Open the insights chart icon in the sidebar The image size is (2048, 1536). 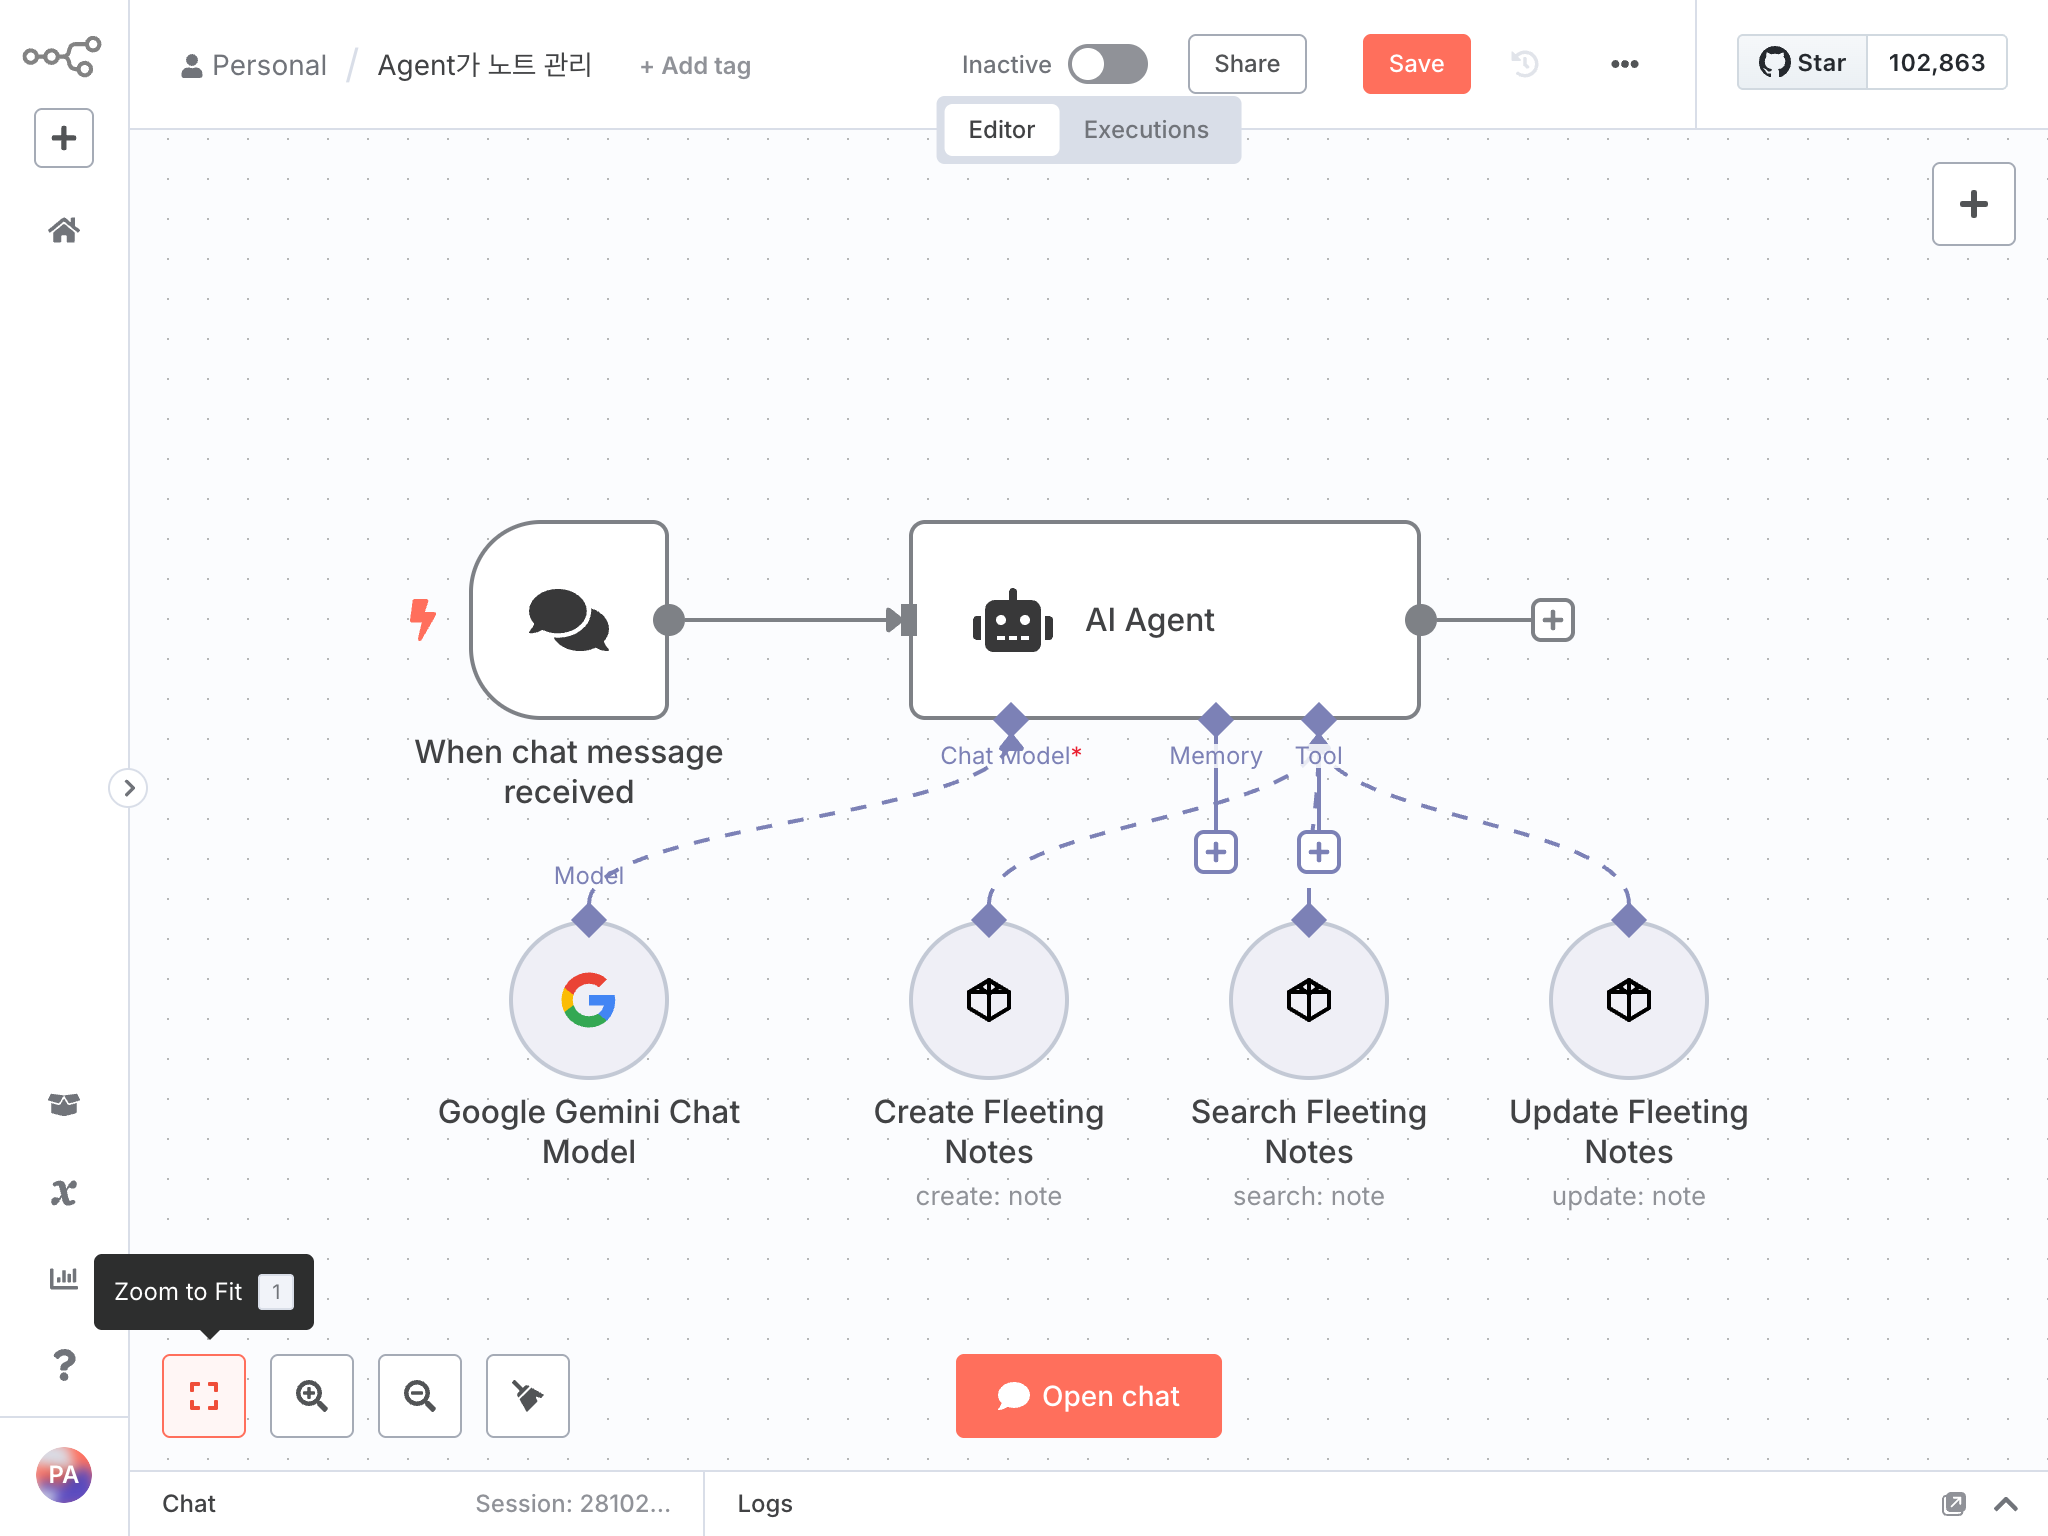point(64,1278)
